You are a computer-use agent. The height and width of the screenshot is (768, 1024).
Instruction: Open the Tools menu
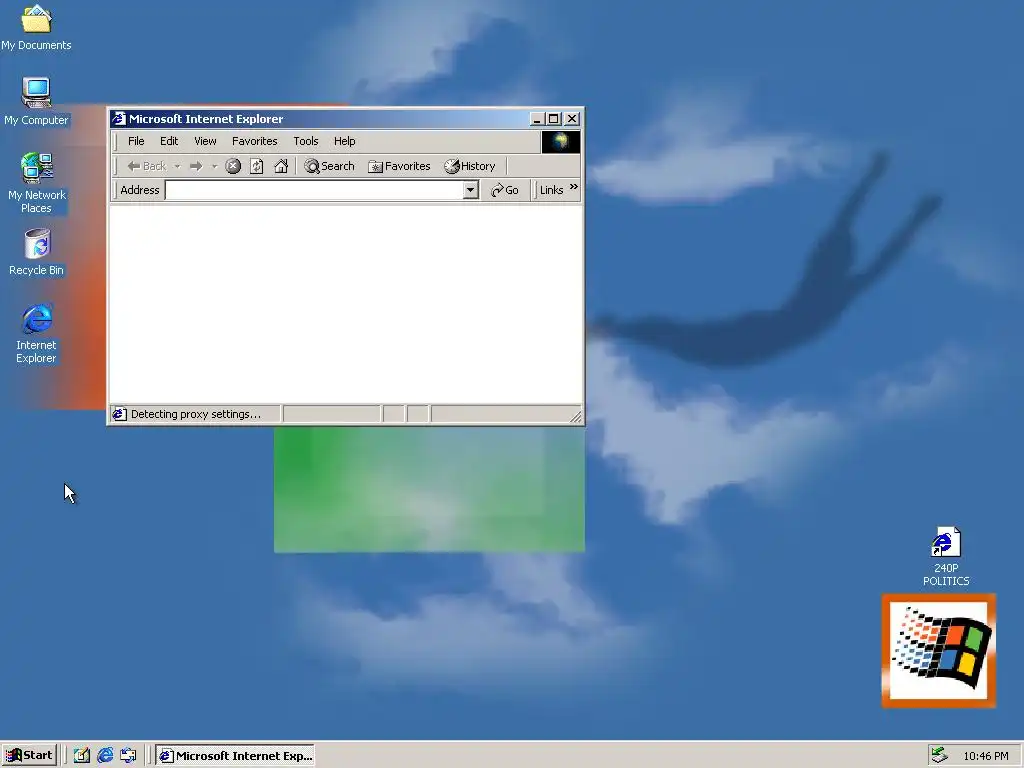coord(306,141)
